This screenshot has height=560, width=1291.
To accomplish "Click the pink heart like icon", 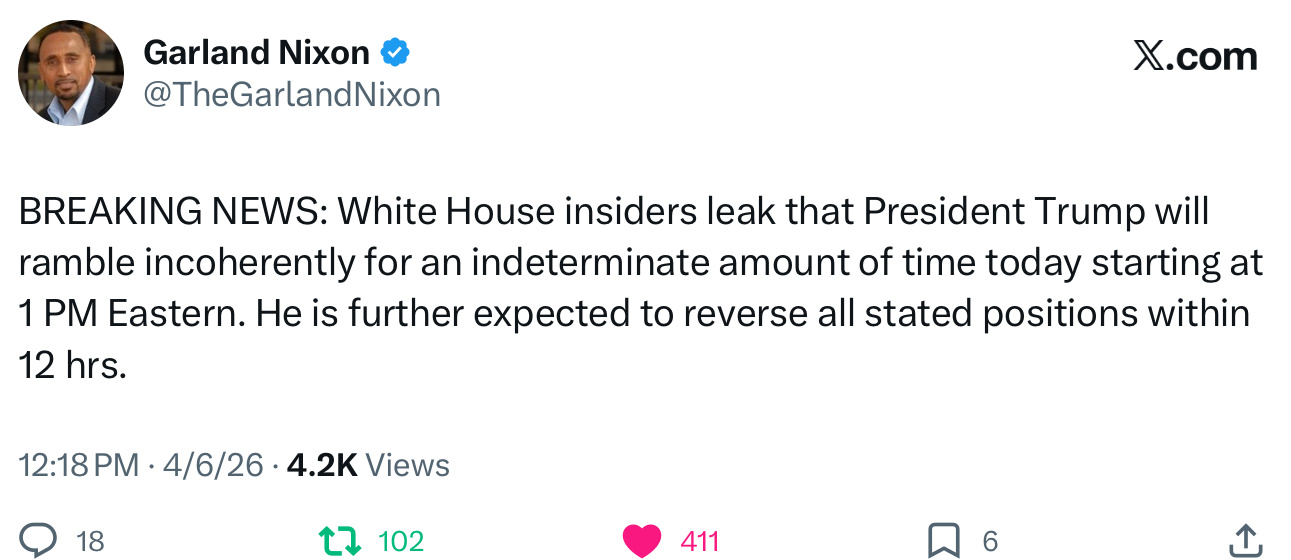I will [x=642, y=541].
